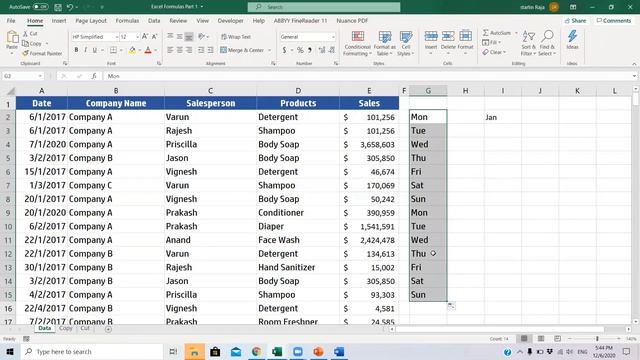
Task: Open the font name dropdown
Action: tap(117, 37)
